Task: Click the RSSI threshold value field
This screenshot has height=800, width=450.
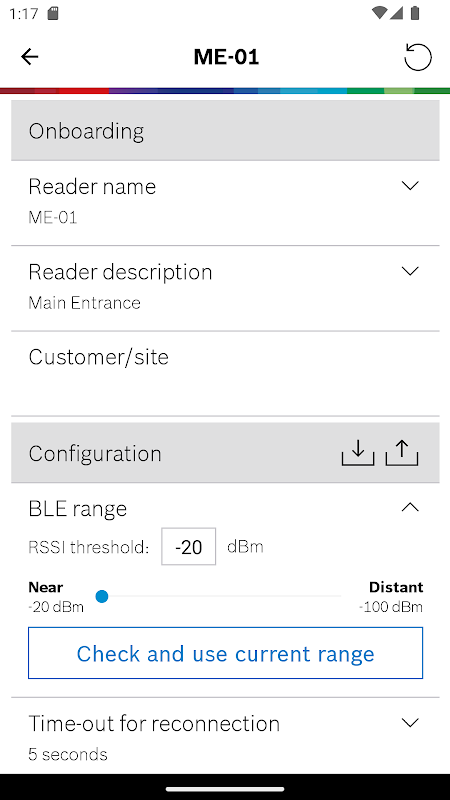Action: pyautogui.click(x=189, y=547)
